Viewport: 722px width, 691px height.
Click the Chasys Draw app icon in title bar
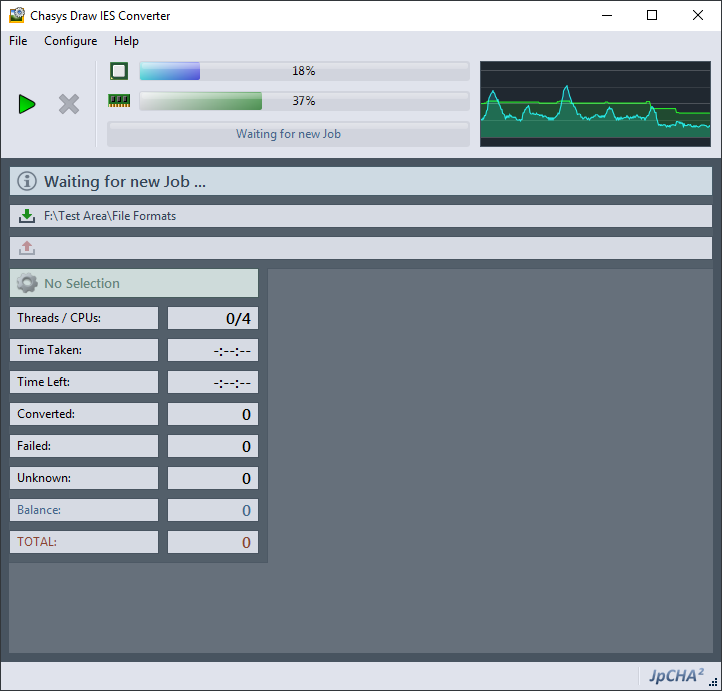(x=17, y=16)
